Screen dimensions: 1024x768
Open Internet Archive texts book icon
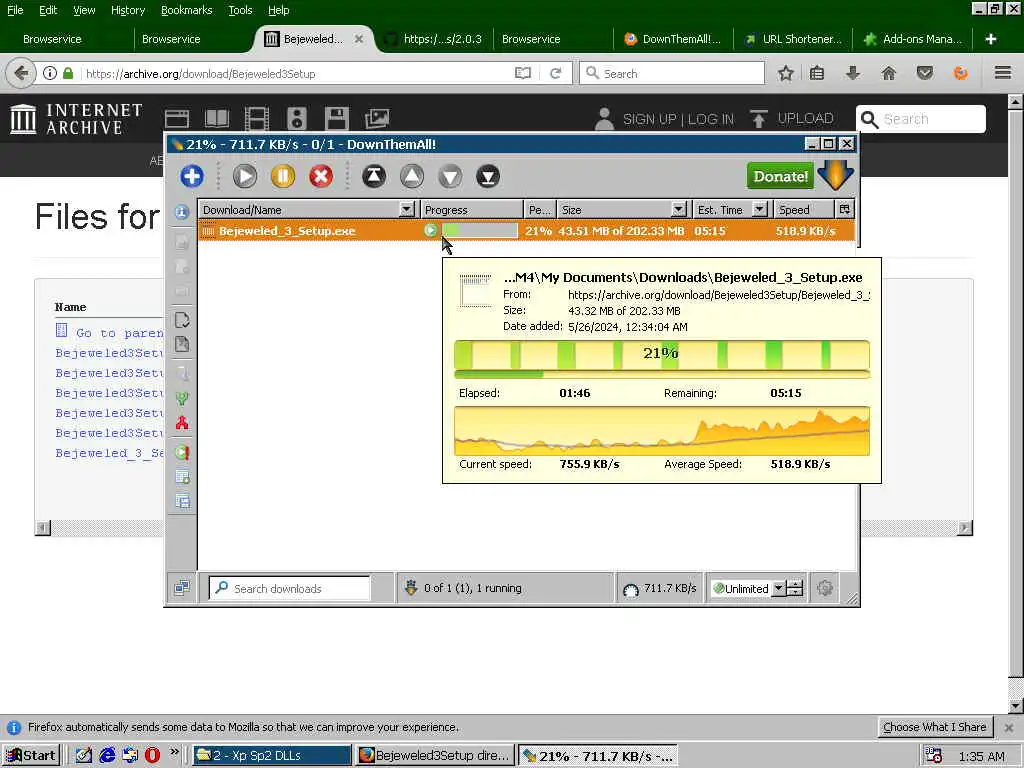click(x=217, y=118)
